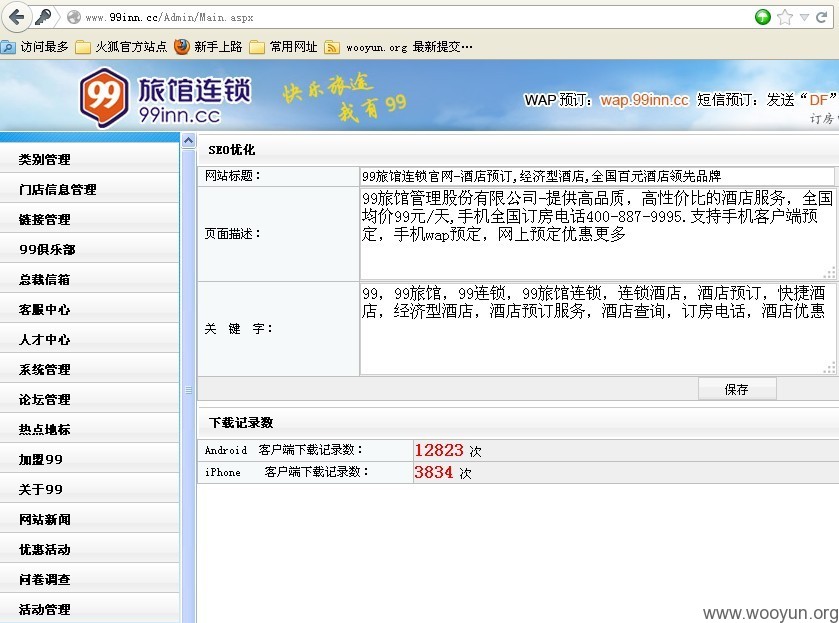This screenshot has width=839, height=623.
Task: Open the address bar history dropdown arrow
Action: coord(804,17)
